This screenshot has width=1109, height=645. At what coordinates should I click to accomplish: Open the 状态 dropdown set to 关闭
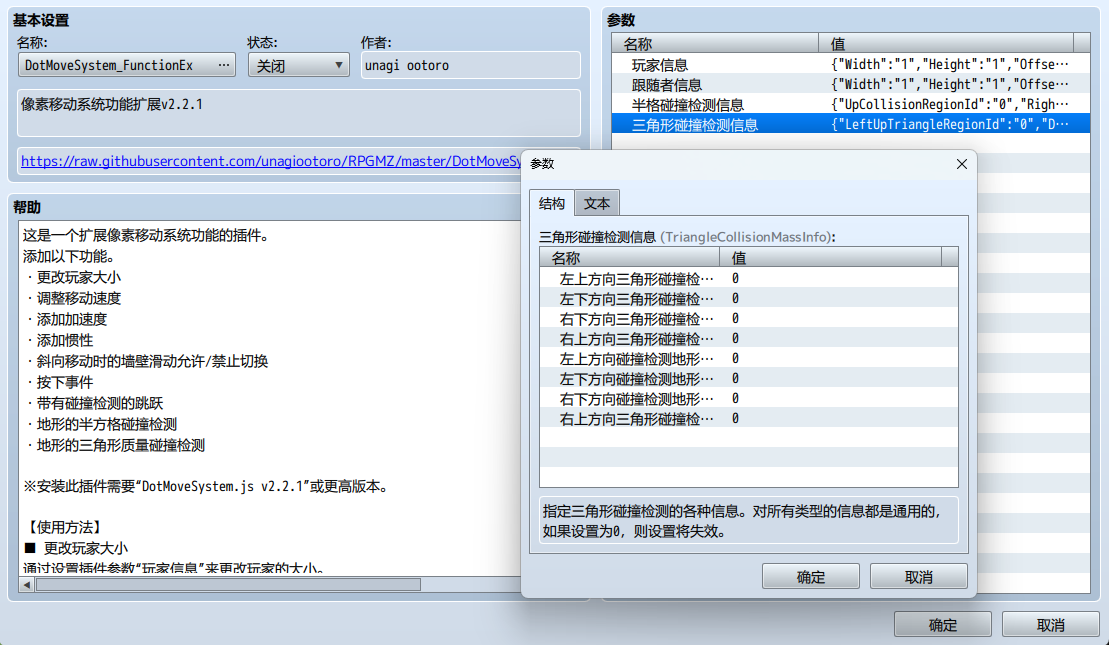298,65
